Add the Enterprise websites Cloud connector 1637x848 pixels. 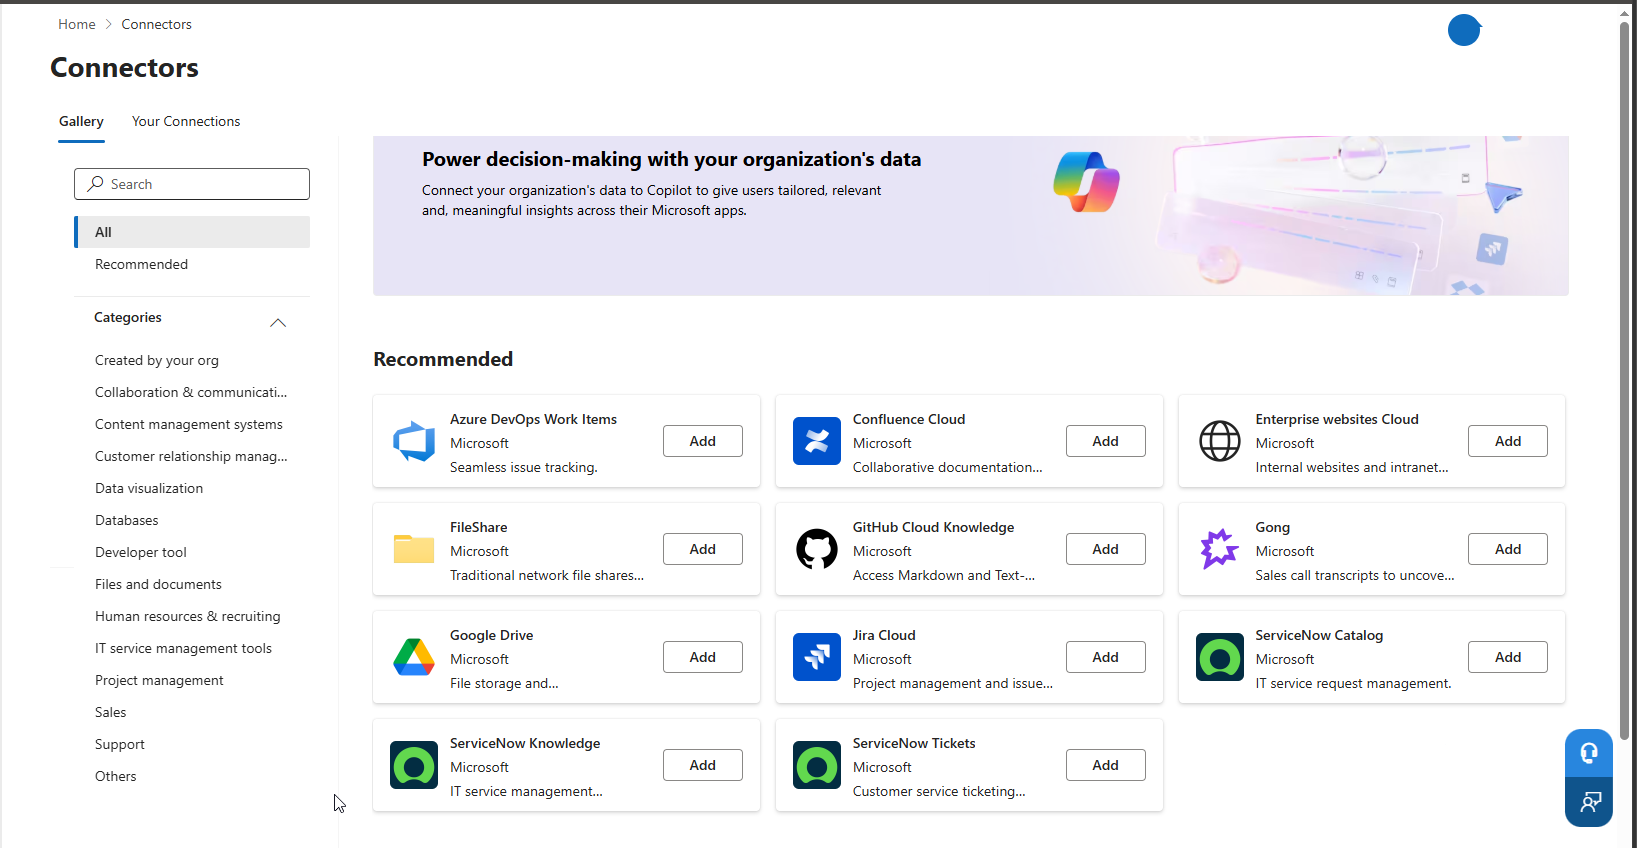[x=1508, y=441]
